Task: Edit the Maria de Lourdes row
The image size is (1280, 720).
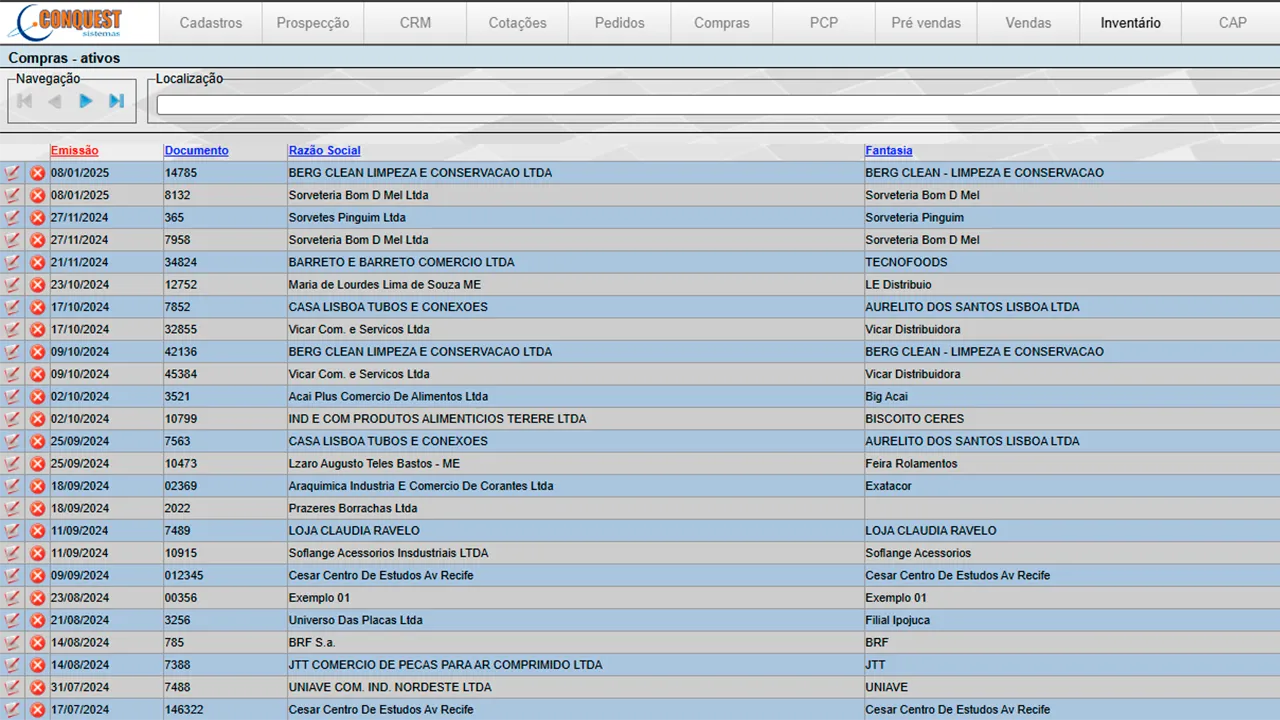Action: (12, 285)
